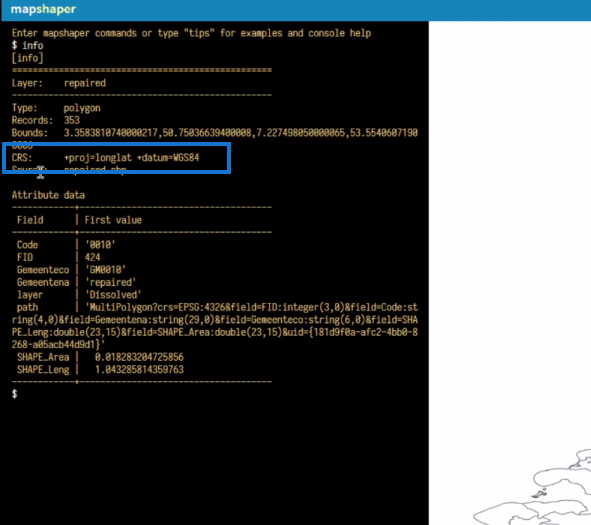Click the Code field row '0010'
591x525 pixels.
(x=66, y=245)
